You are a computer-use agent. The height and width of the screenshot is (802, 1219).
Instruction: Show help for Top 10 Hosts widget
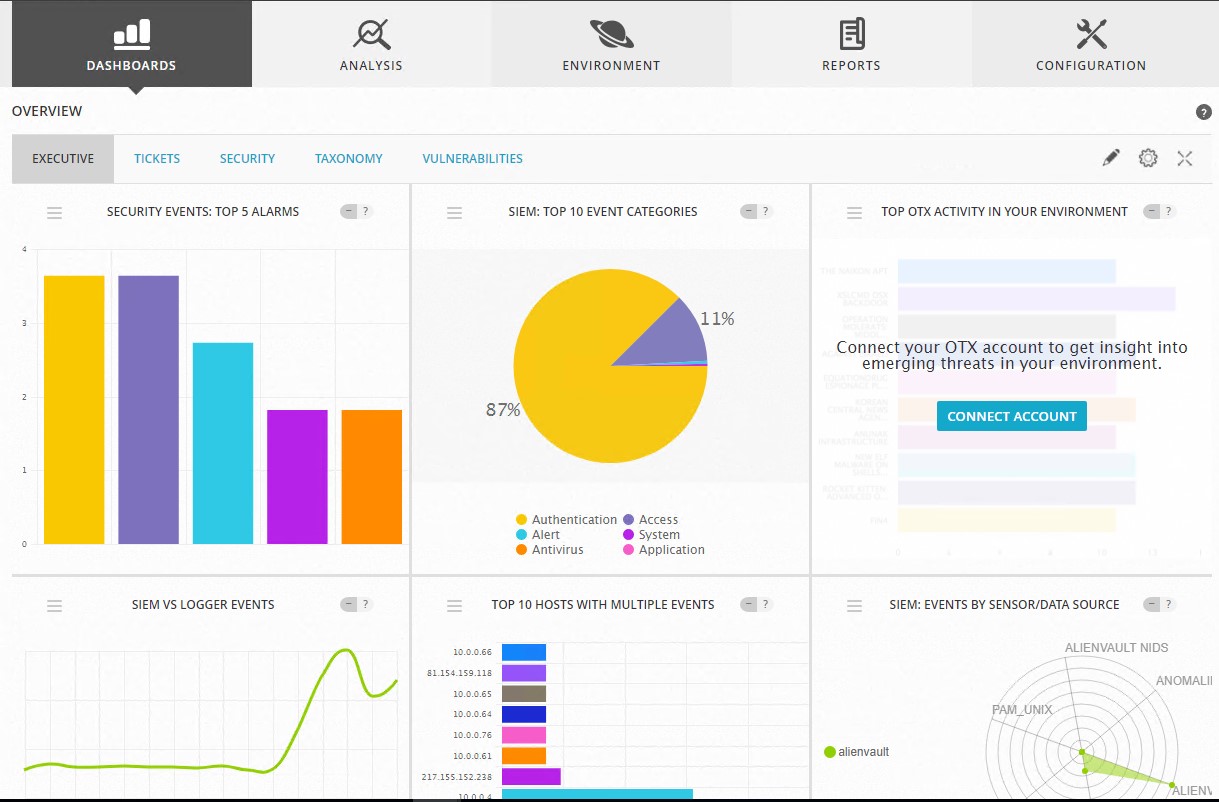point(766,605)
